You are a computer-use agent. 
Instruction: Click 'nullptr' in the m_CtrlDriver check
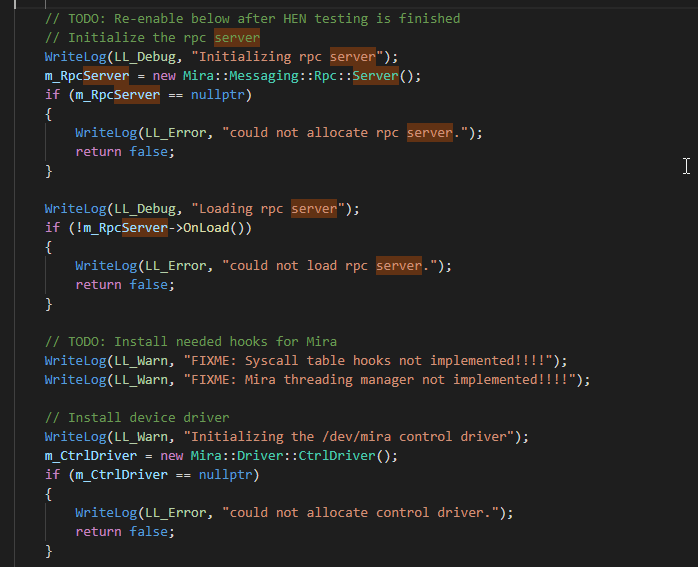click(x=225, y=475)
